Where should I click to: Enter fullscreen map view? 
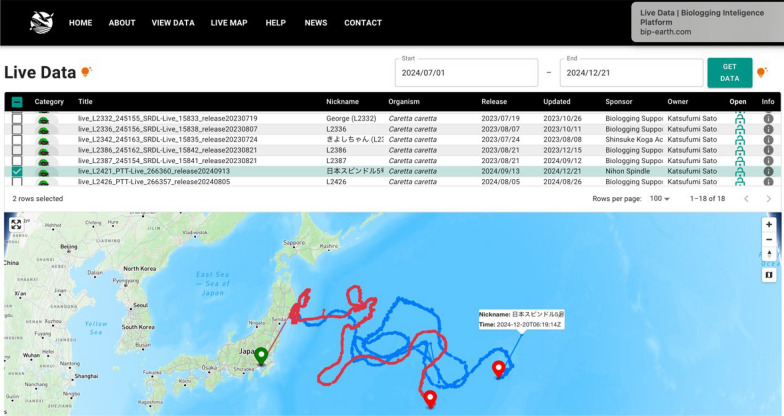click(x=16, y=224)
